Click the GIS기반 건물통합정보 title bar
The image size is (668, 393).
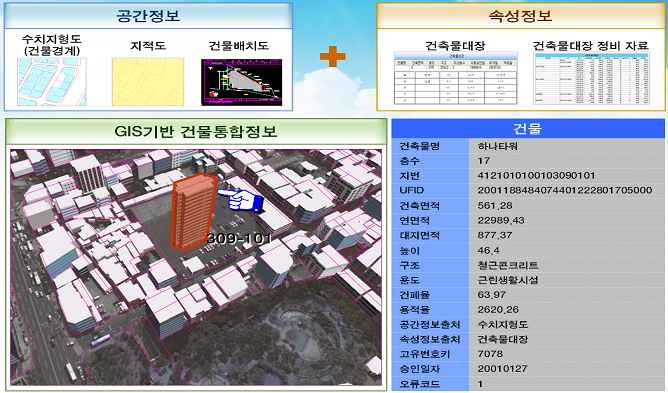click(196, 131)
